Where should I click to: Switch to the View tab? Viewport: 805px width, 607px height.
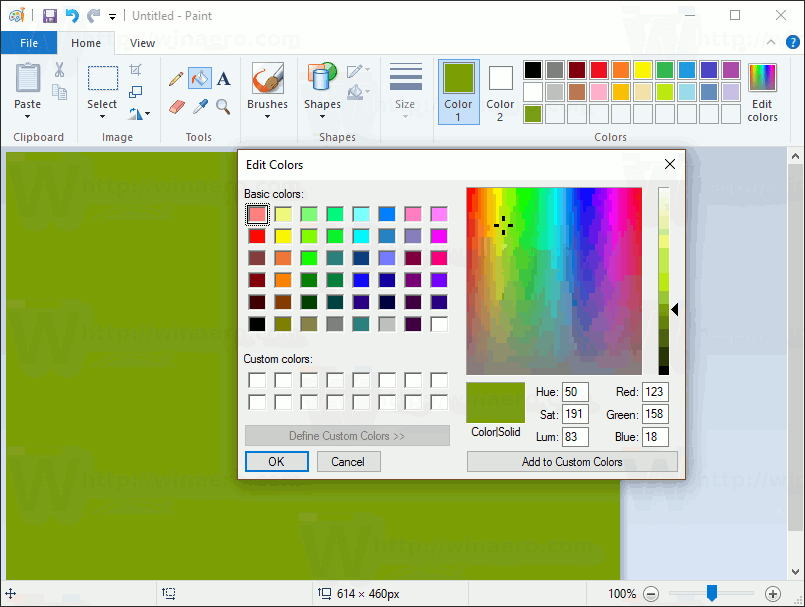142,43
